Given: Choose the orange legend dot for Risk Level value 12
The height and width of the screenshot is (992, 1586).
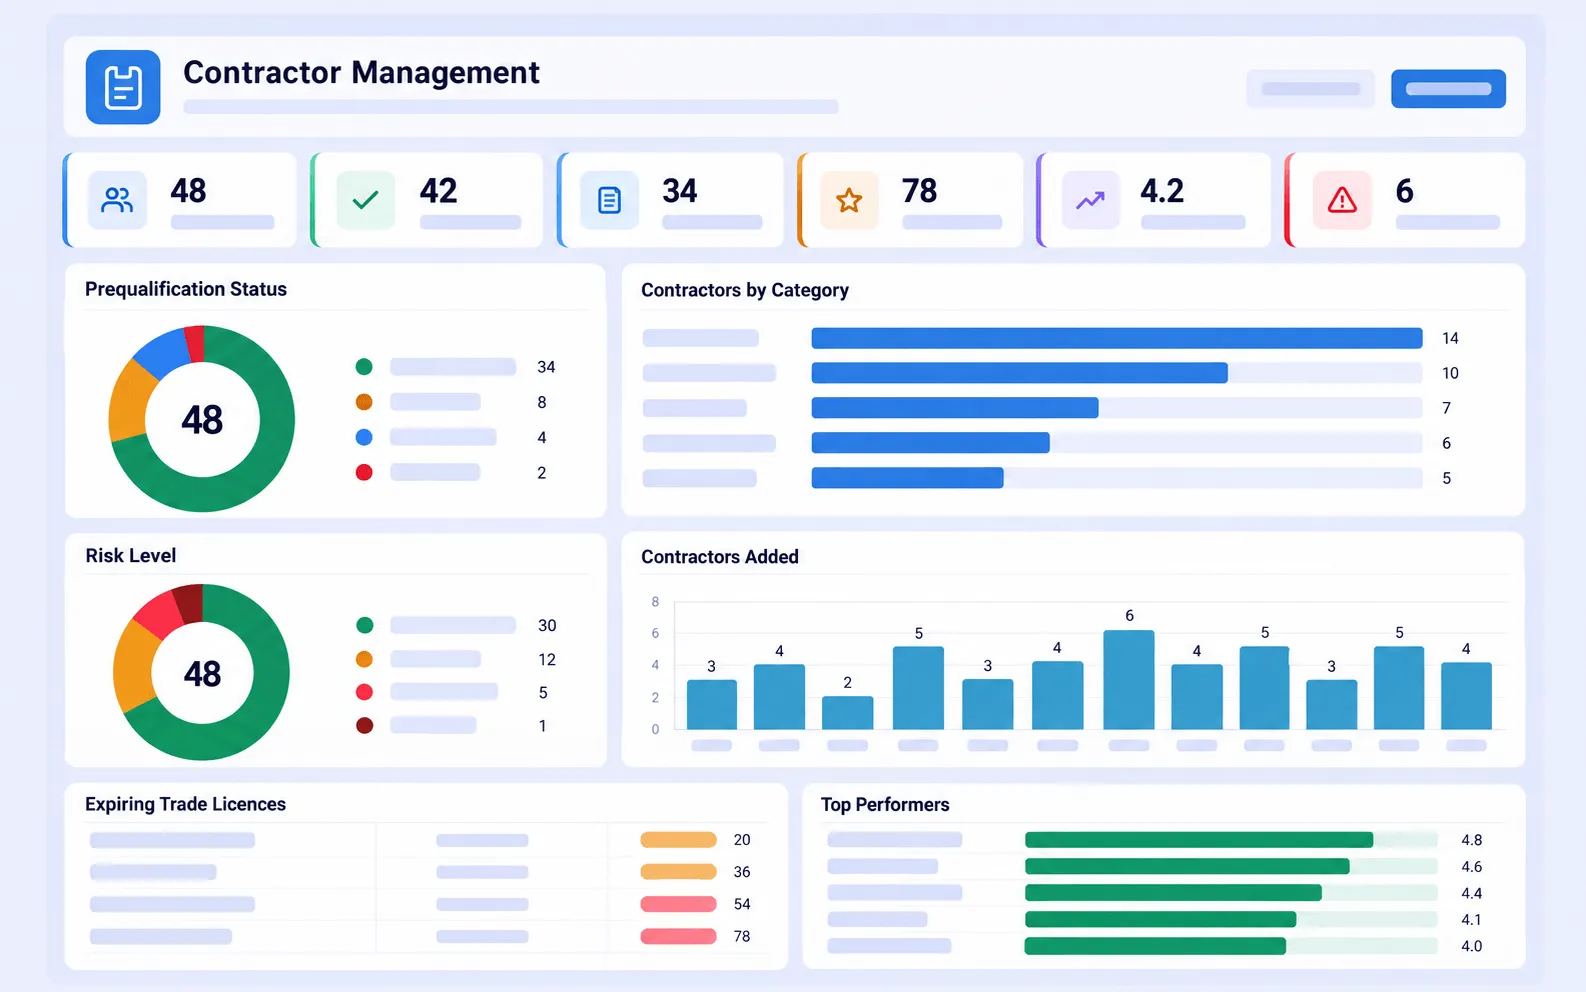Looking at the screenshot, I should point(364,659).
